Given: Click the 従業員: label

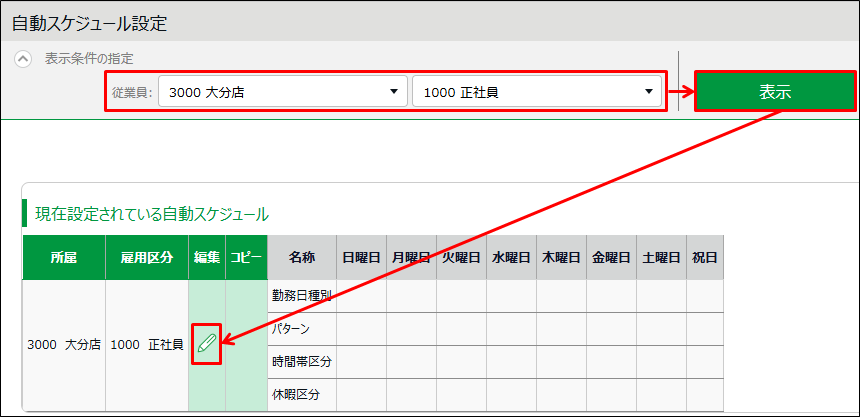Looking at the screenshot, I should tap(131, 93).
